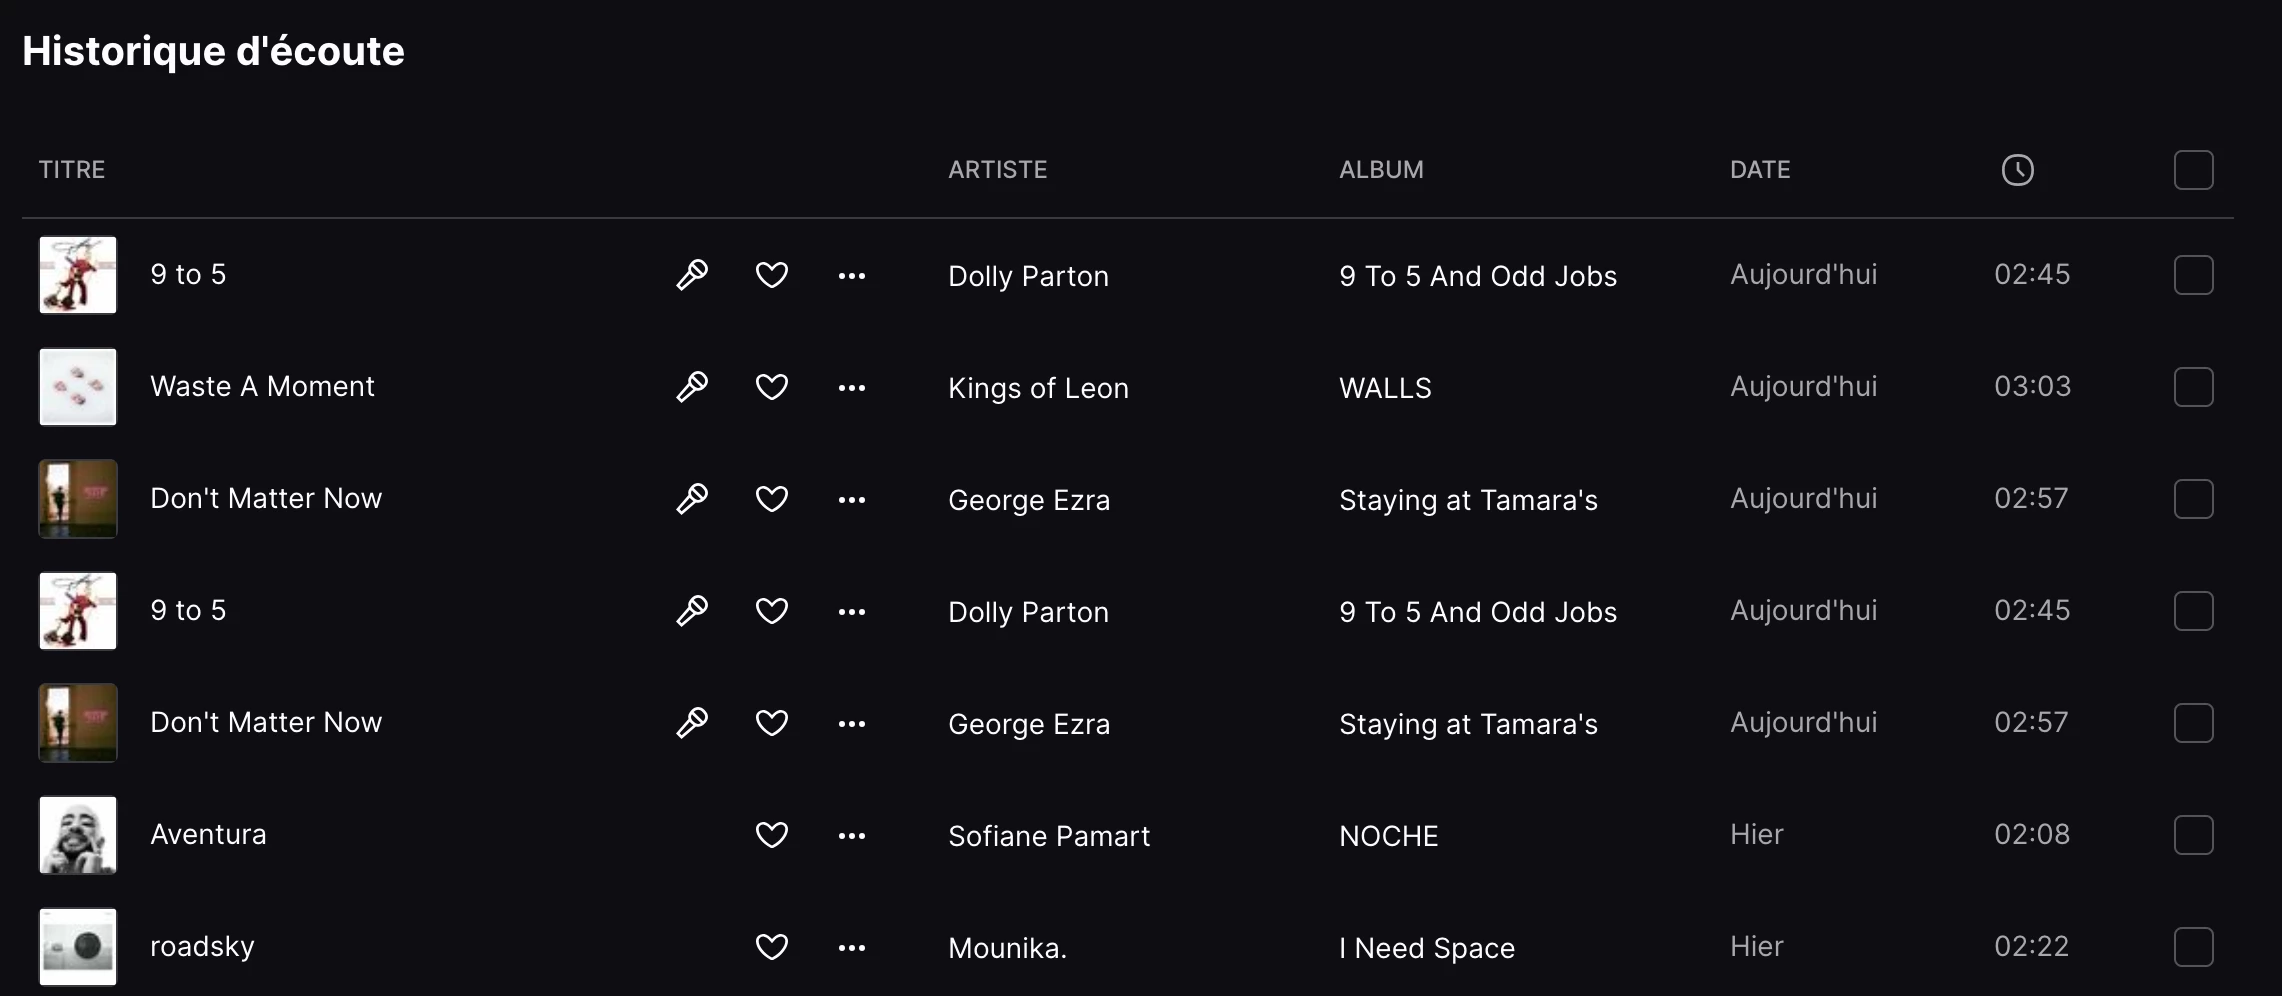Click the microphone icon on the first 9 to 5 row
This screenshot has width=2282, height=996.
coord(692,275)
